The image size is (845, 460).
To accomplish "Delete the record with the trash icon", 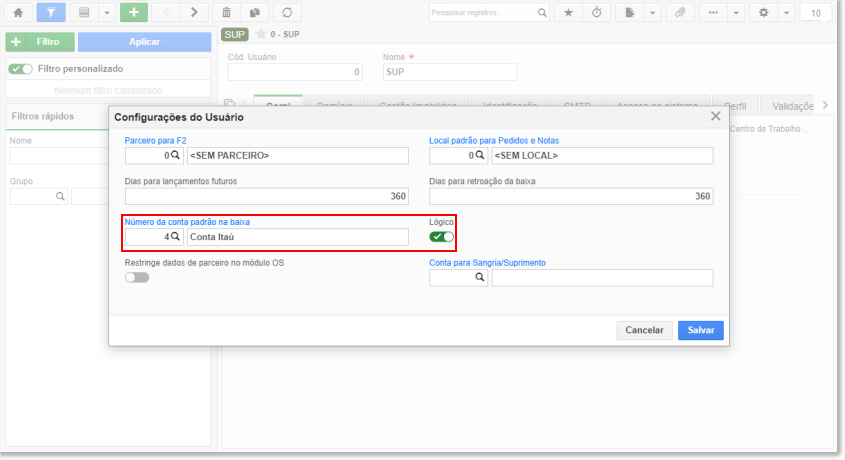I will [227, 12].
